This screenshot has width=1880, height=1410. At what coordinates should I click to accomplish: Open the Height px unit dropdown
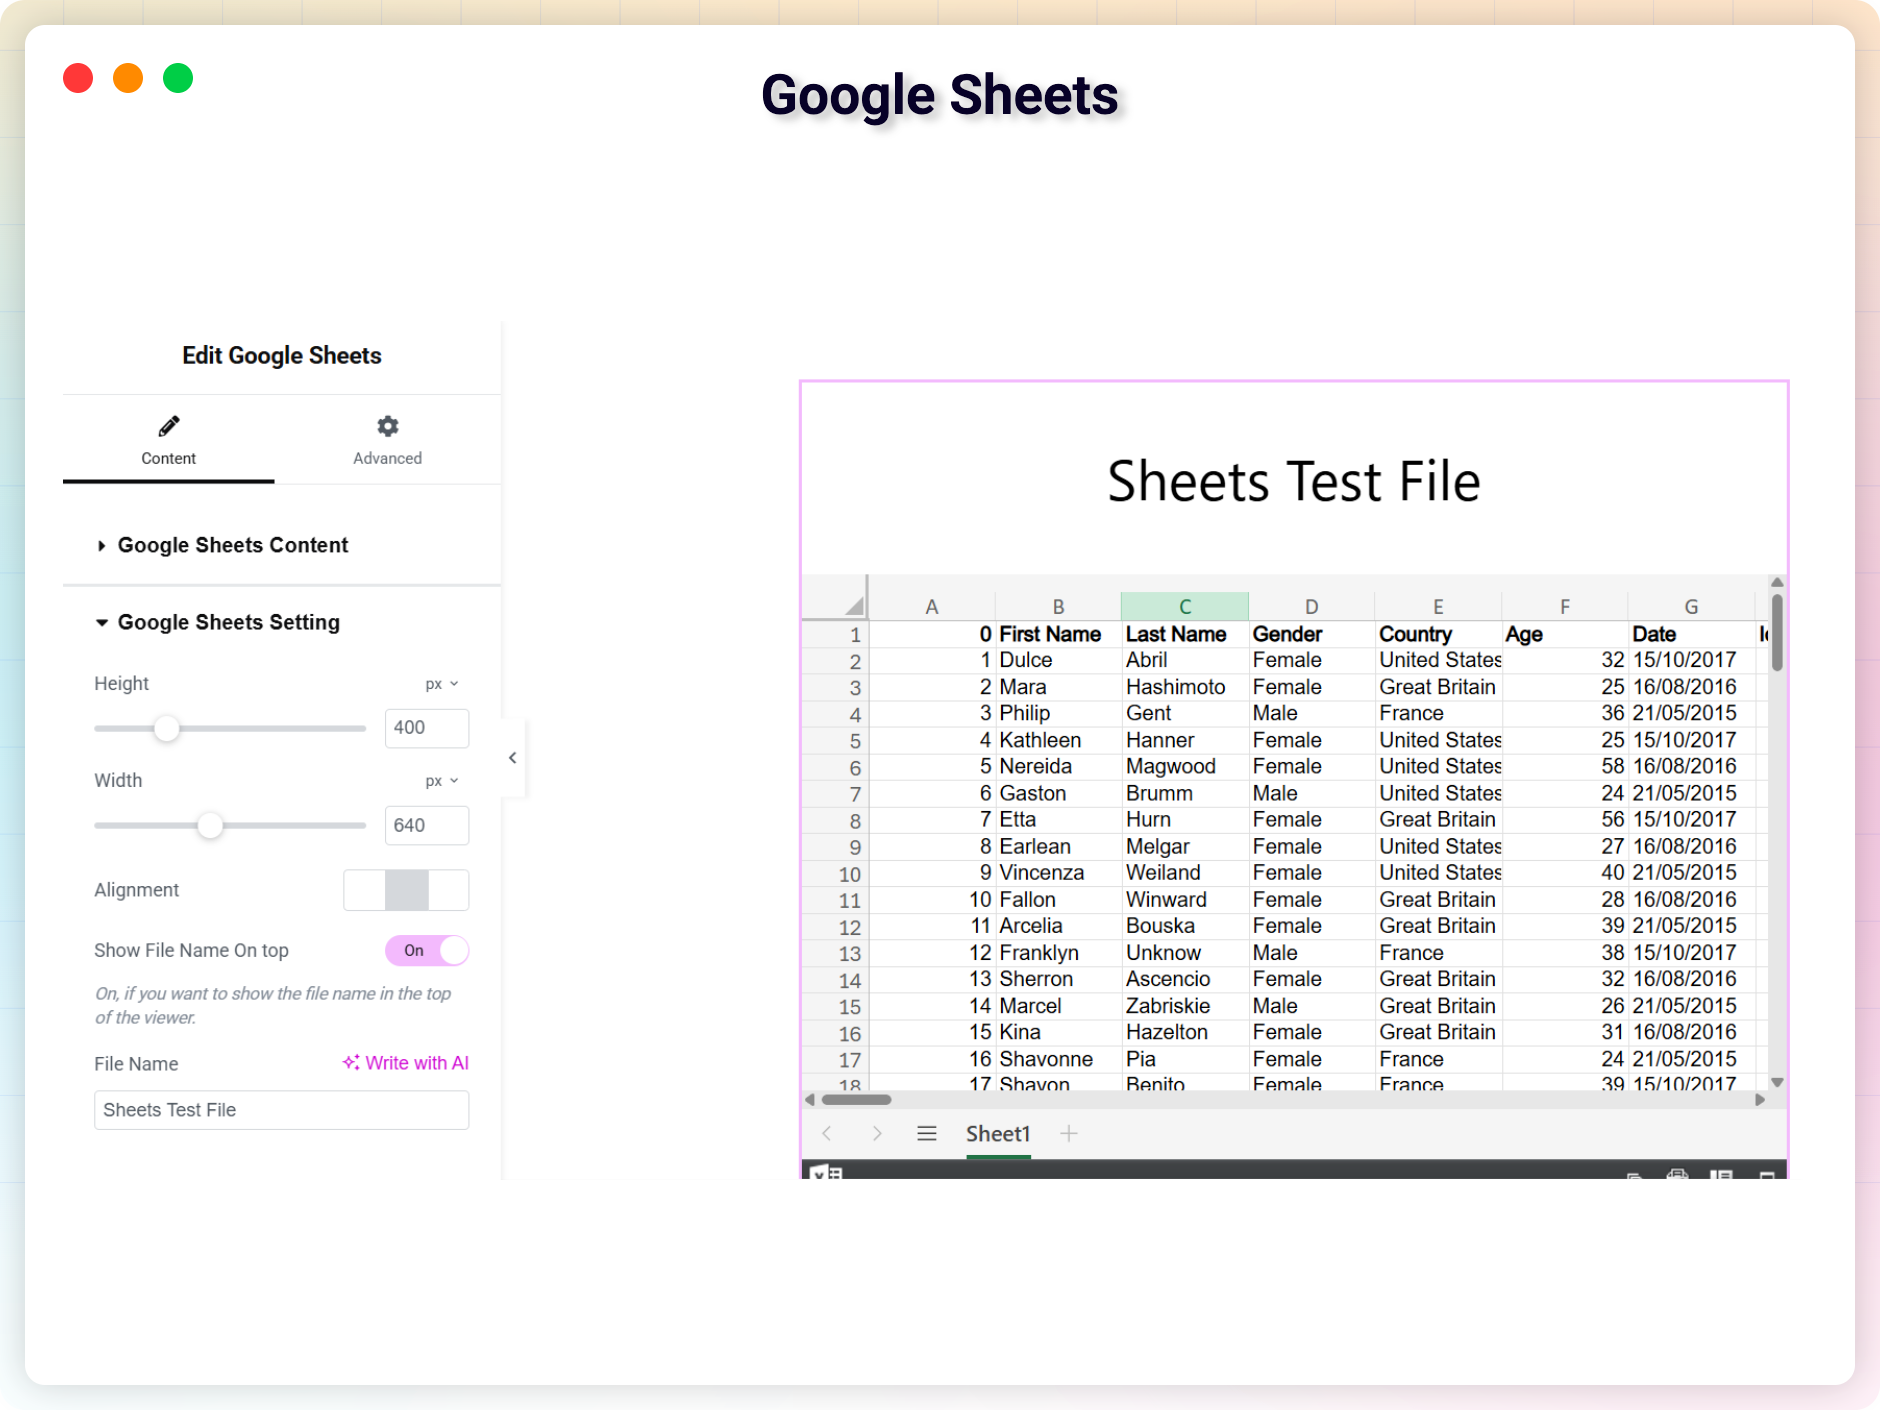click(441, 684)
